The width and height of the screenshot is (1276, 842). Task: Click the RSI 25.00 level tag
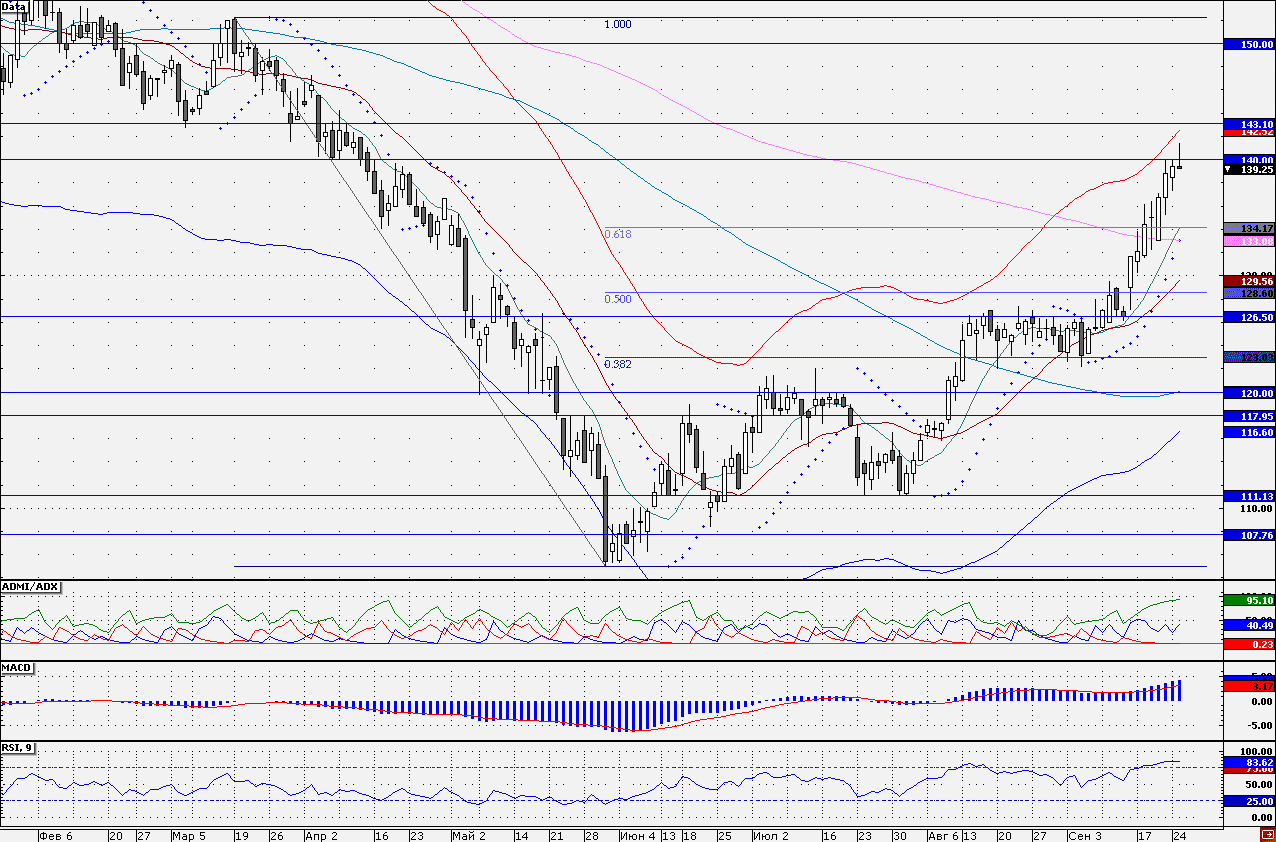tap(1249, 801)
